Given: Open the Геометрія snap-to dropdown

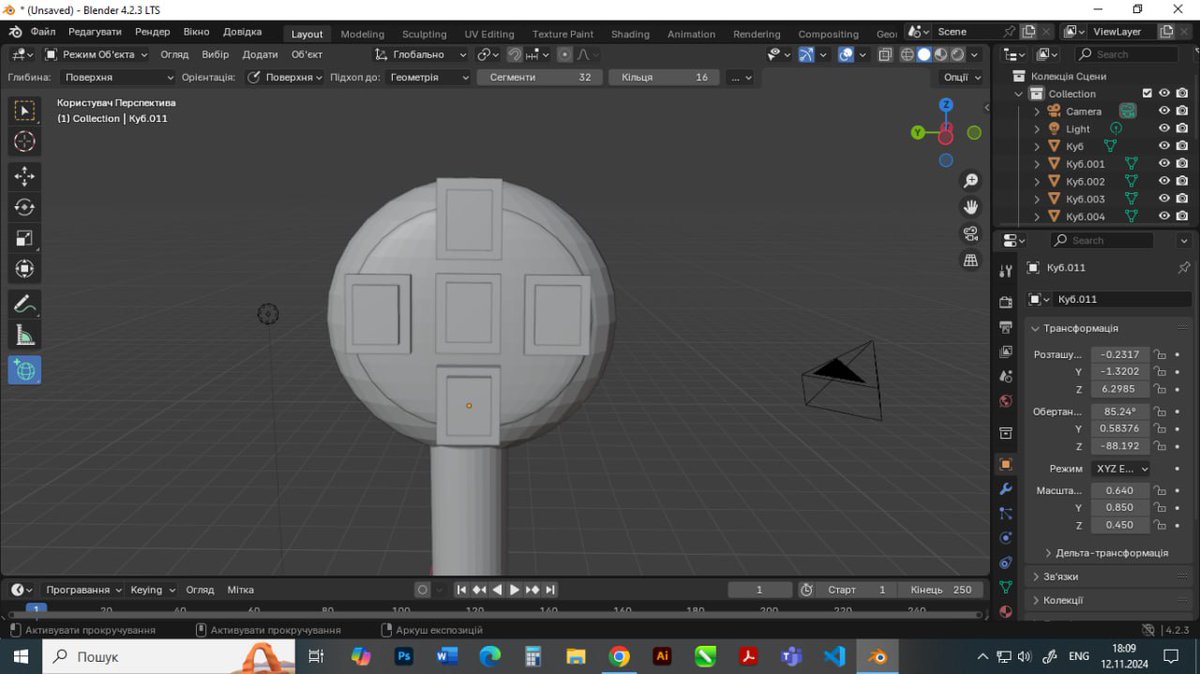Looking at the screenshot, I should (x=429, y=77).
